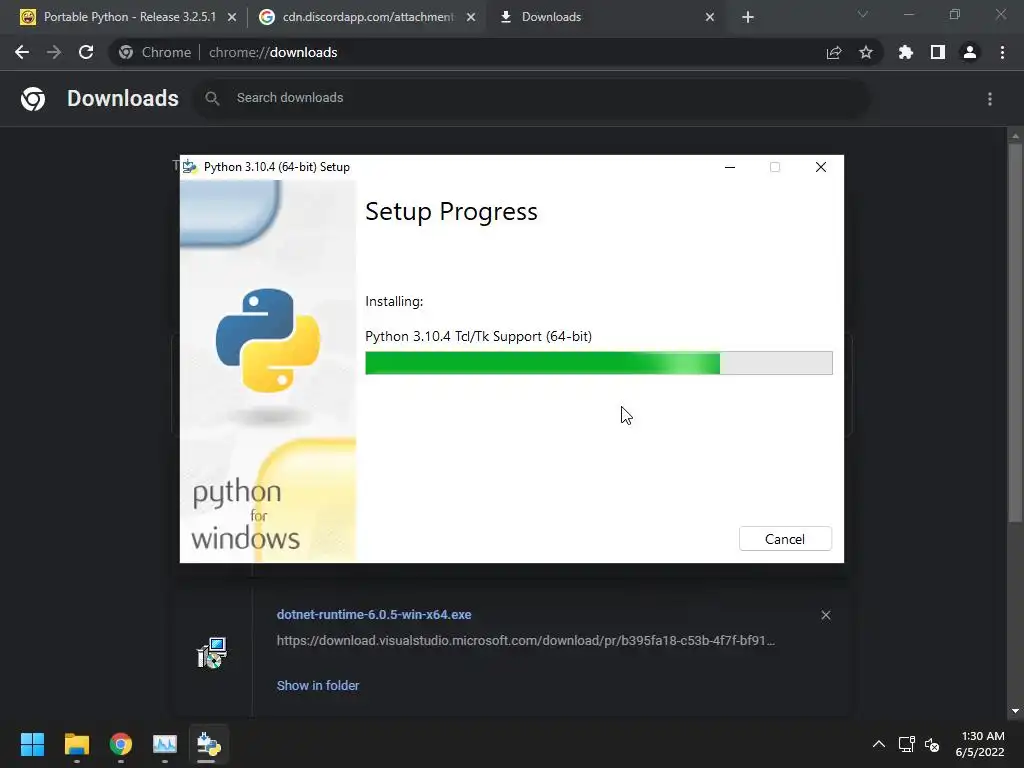Close the Portable Python tab
The width and height of the screenshot is (1024, 768).
tap(232, 18)
